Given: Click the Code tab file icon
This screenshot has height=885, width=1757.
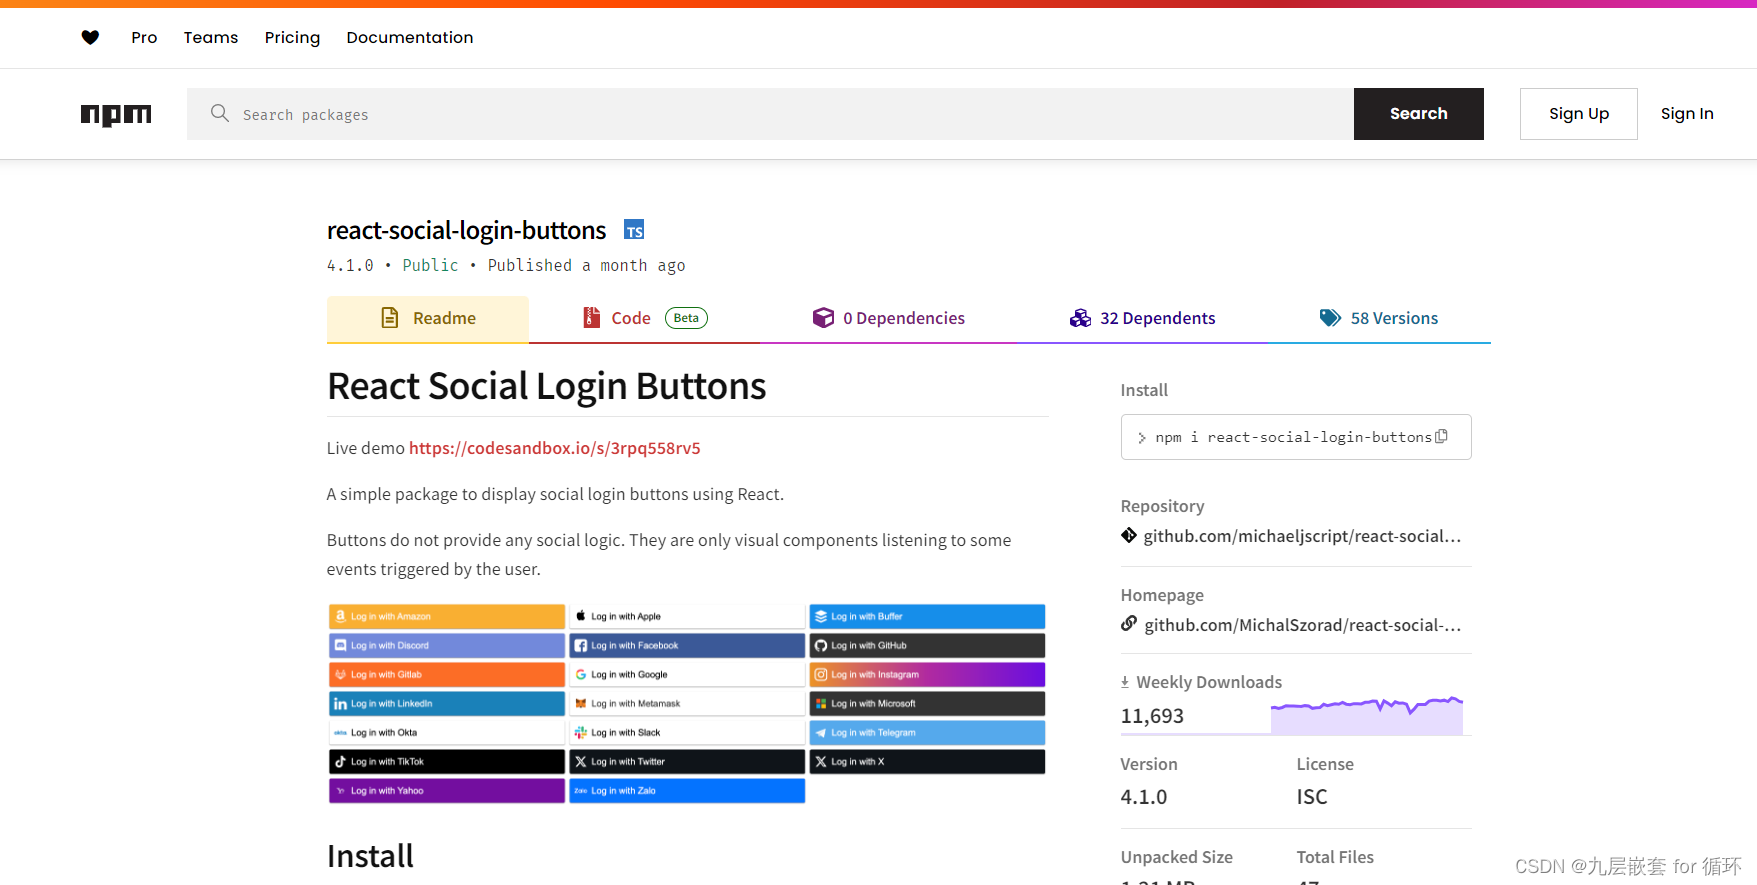Looking at the screenshot, I should 591,318.
